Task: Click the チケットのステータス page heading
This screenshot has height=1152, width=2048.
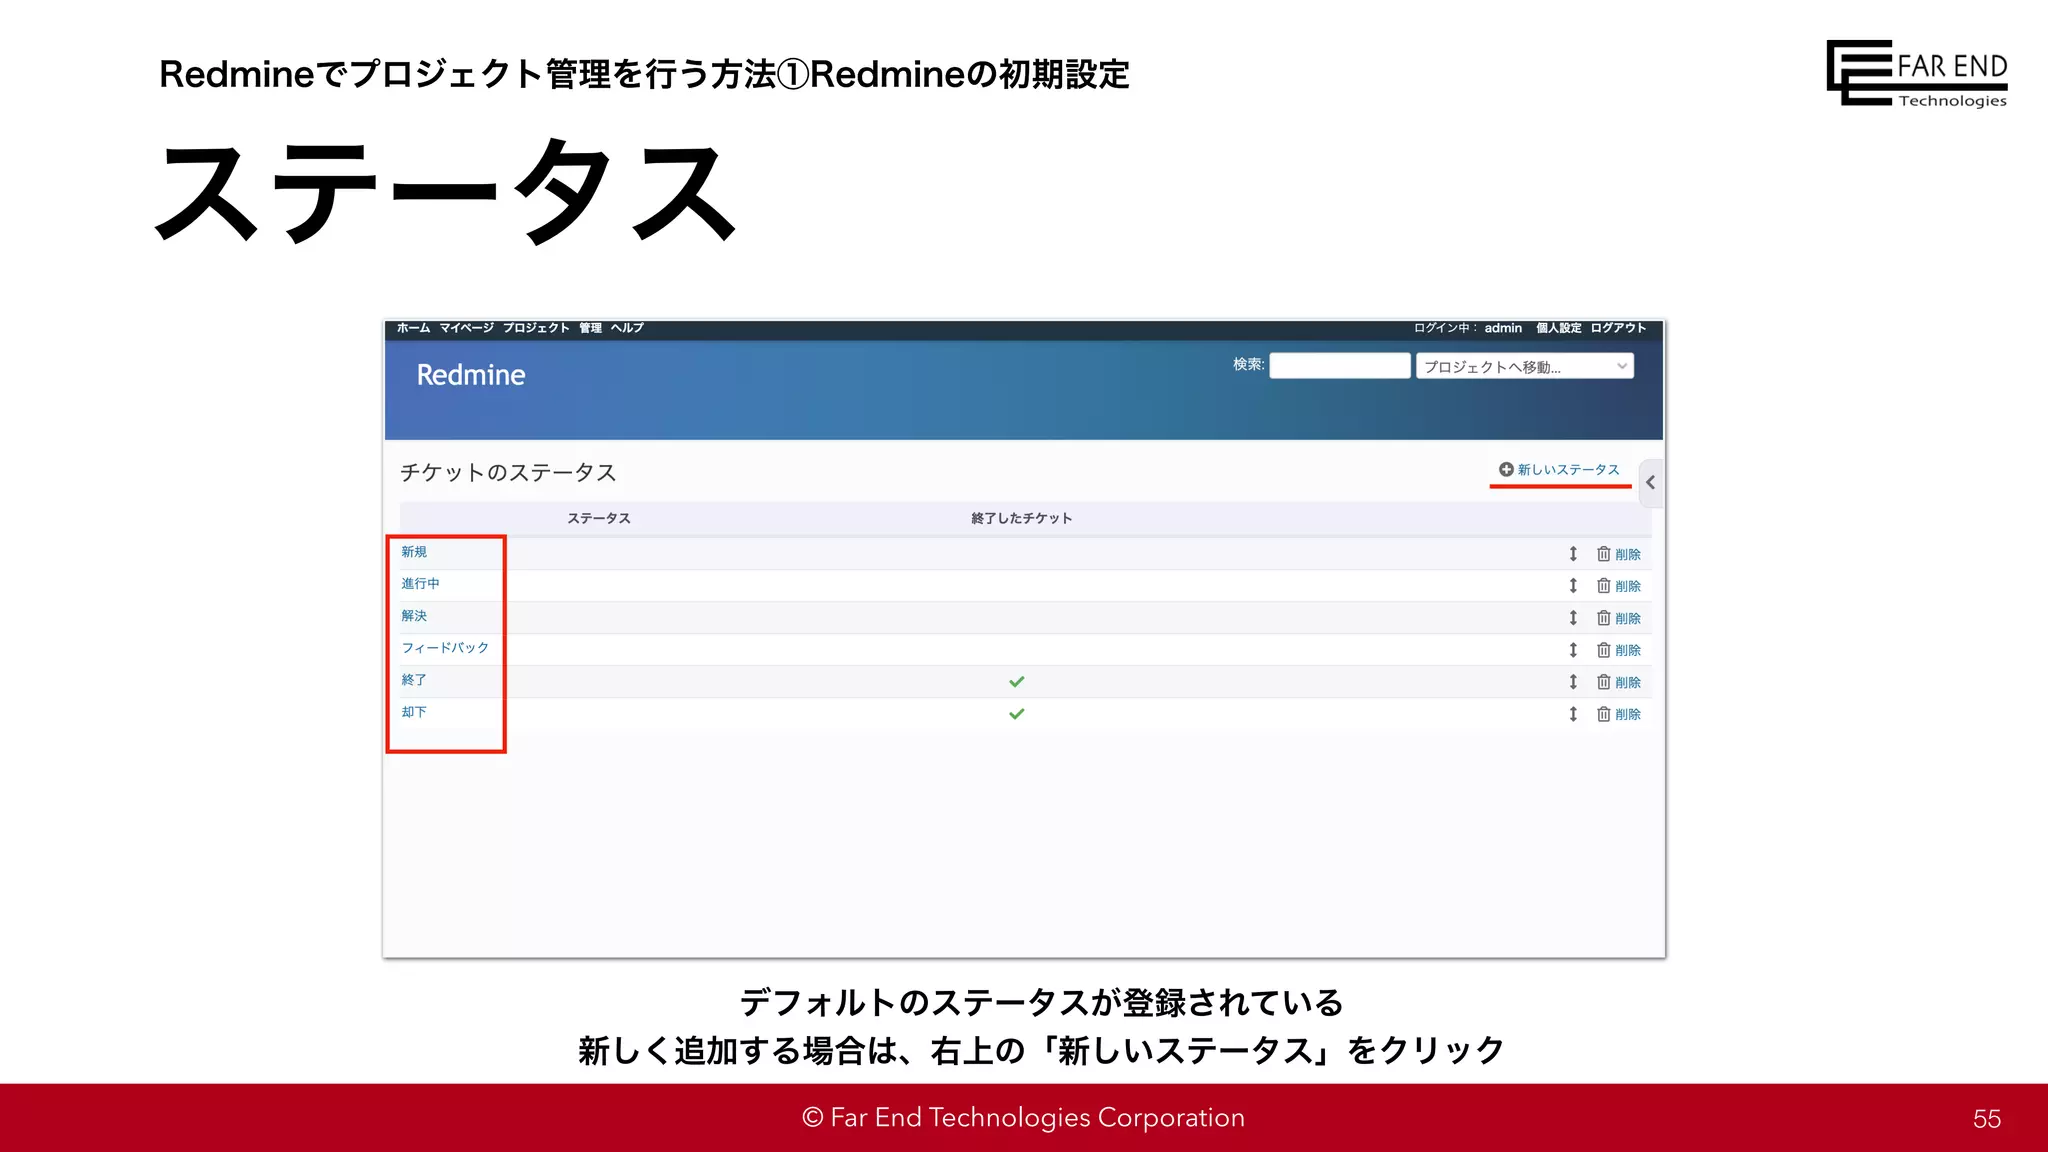Action: (x=508, y=473)
